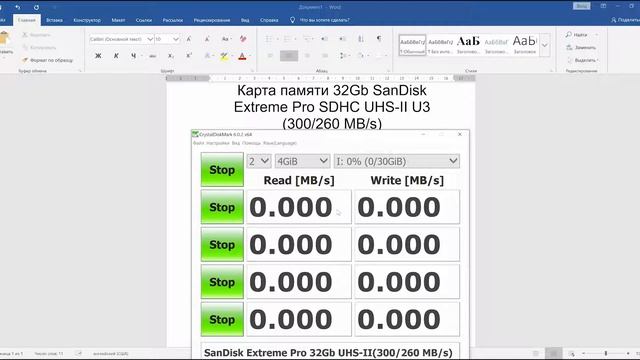The height and width of the screenshot is (360, 640).
Task: Clear all formatting with the eraser icon
Action: 243,39
